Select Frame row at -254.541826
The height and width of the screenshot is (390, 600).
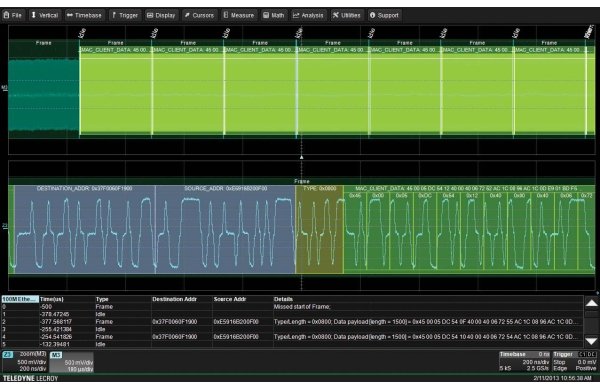click(x=292, y=336)
